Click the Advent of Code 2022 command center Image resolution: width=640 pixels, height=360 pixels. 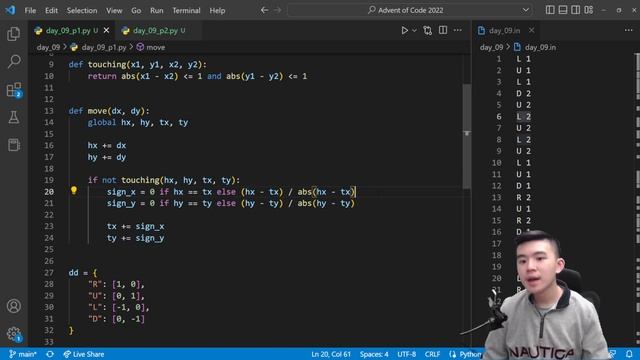410,10
